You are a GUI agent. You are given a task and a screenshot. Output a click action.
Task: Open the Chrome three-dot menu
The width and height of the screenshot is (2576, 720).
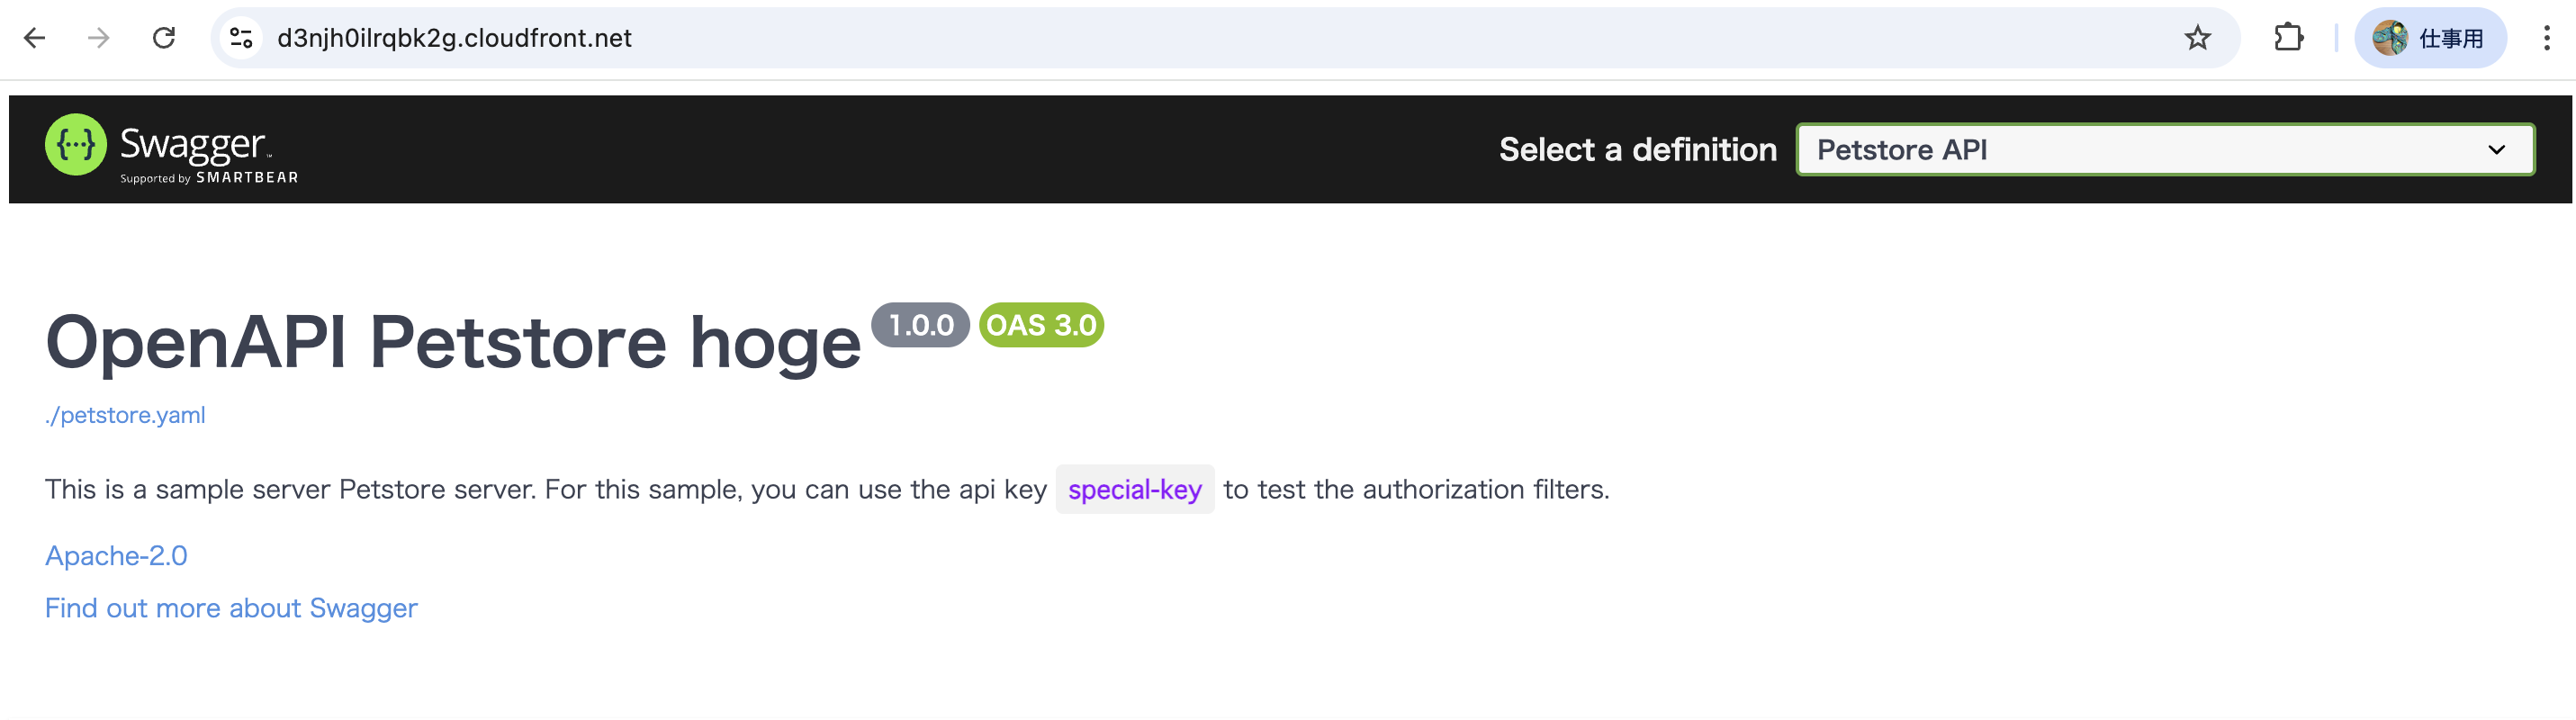(2546, 38)
